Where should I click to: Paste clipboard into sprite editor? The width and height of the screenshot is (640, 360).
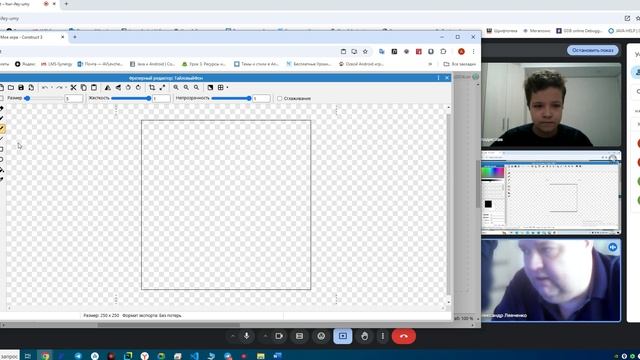point(94,87)
